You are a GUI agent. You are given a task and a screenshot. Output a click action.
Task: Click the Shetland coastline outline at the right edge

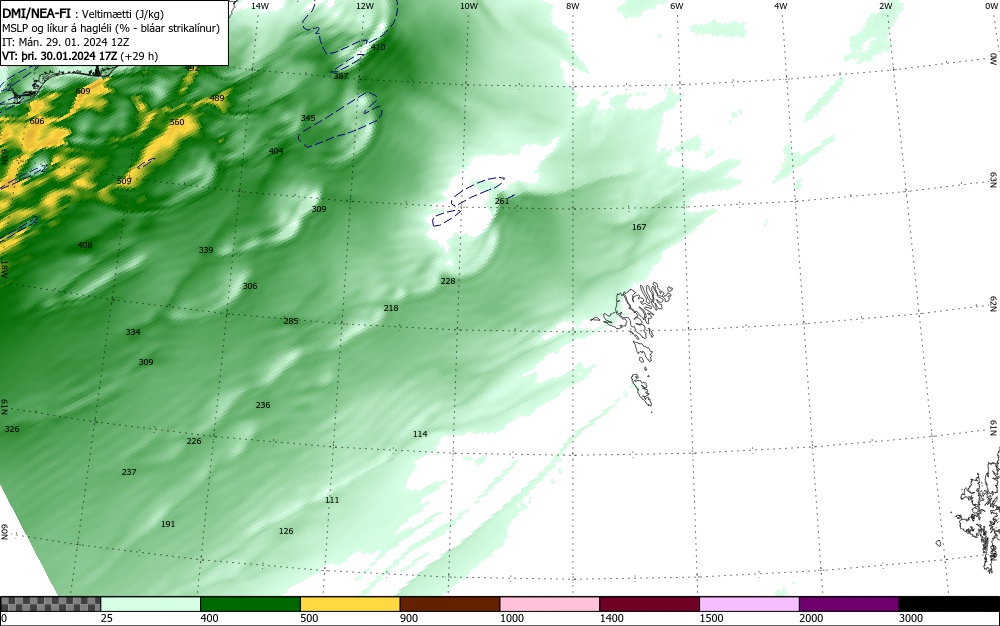tap(980, 510)
